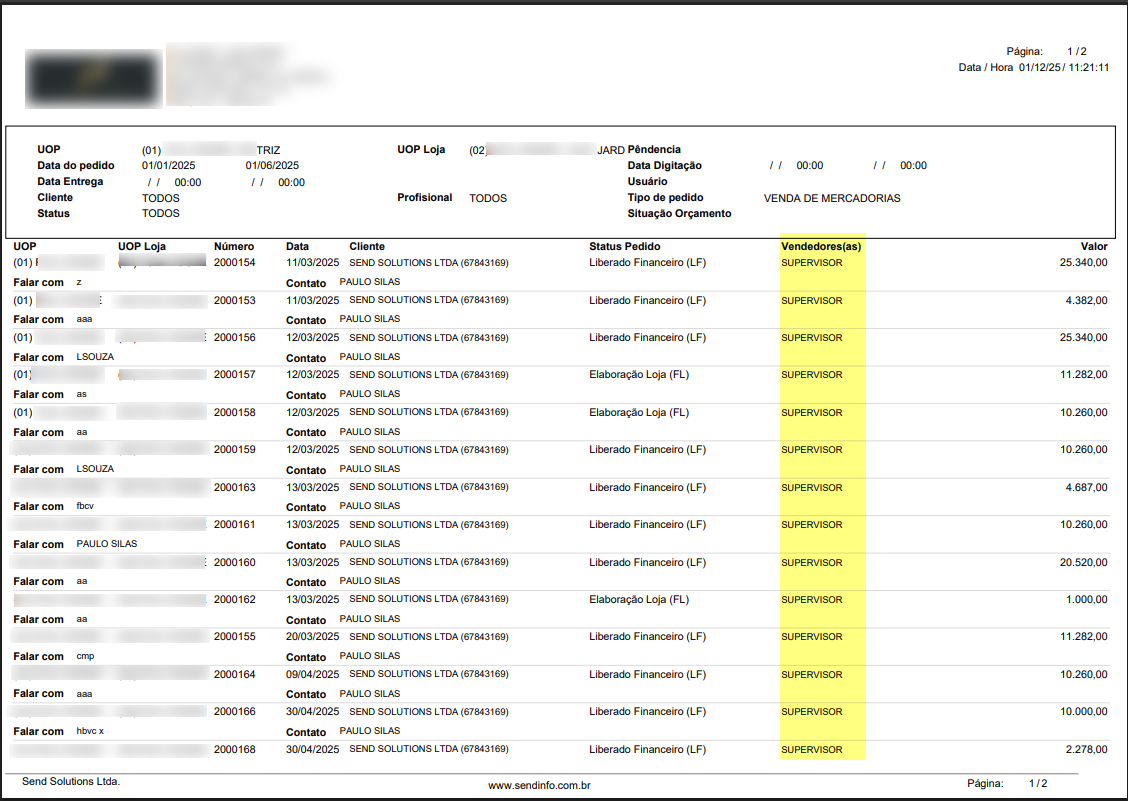The height and width of the screenshot is (801, 1128).
Task: Select the value 1.000,00
Action: click(1086, 600)
